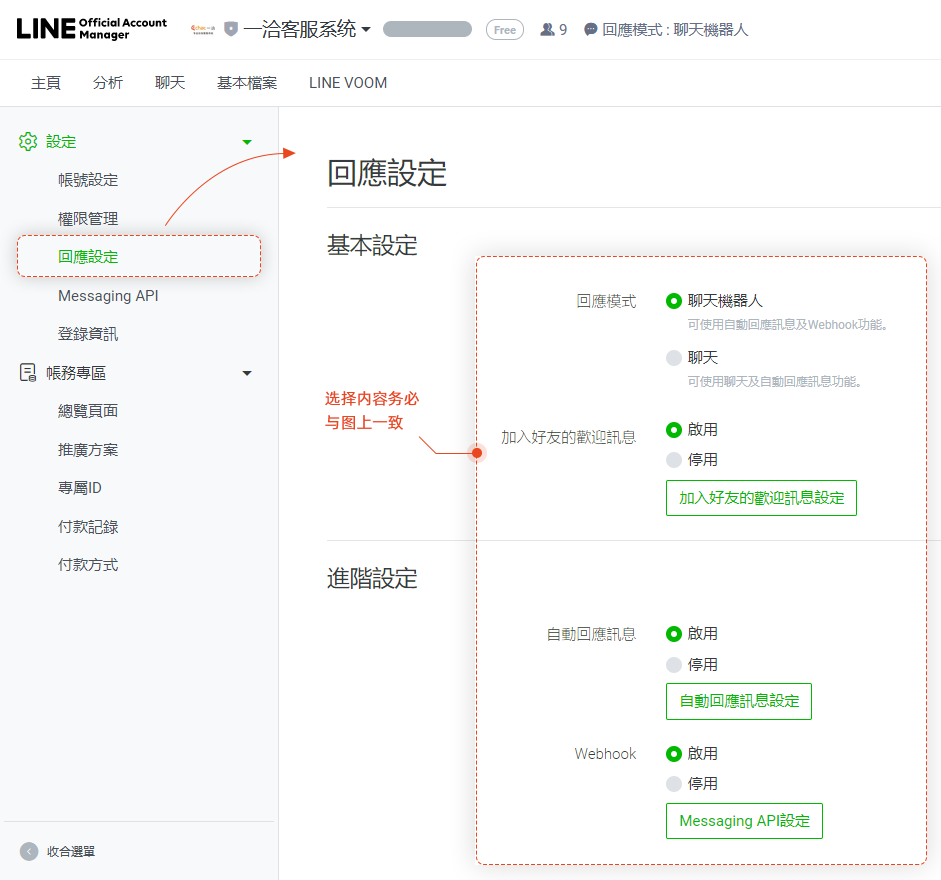Click the gear icon next to 設定
This screenshot has width=941, height=880.
point(28,142)
